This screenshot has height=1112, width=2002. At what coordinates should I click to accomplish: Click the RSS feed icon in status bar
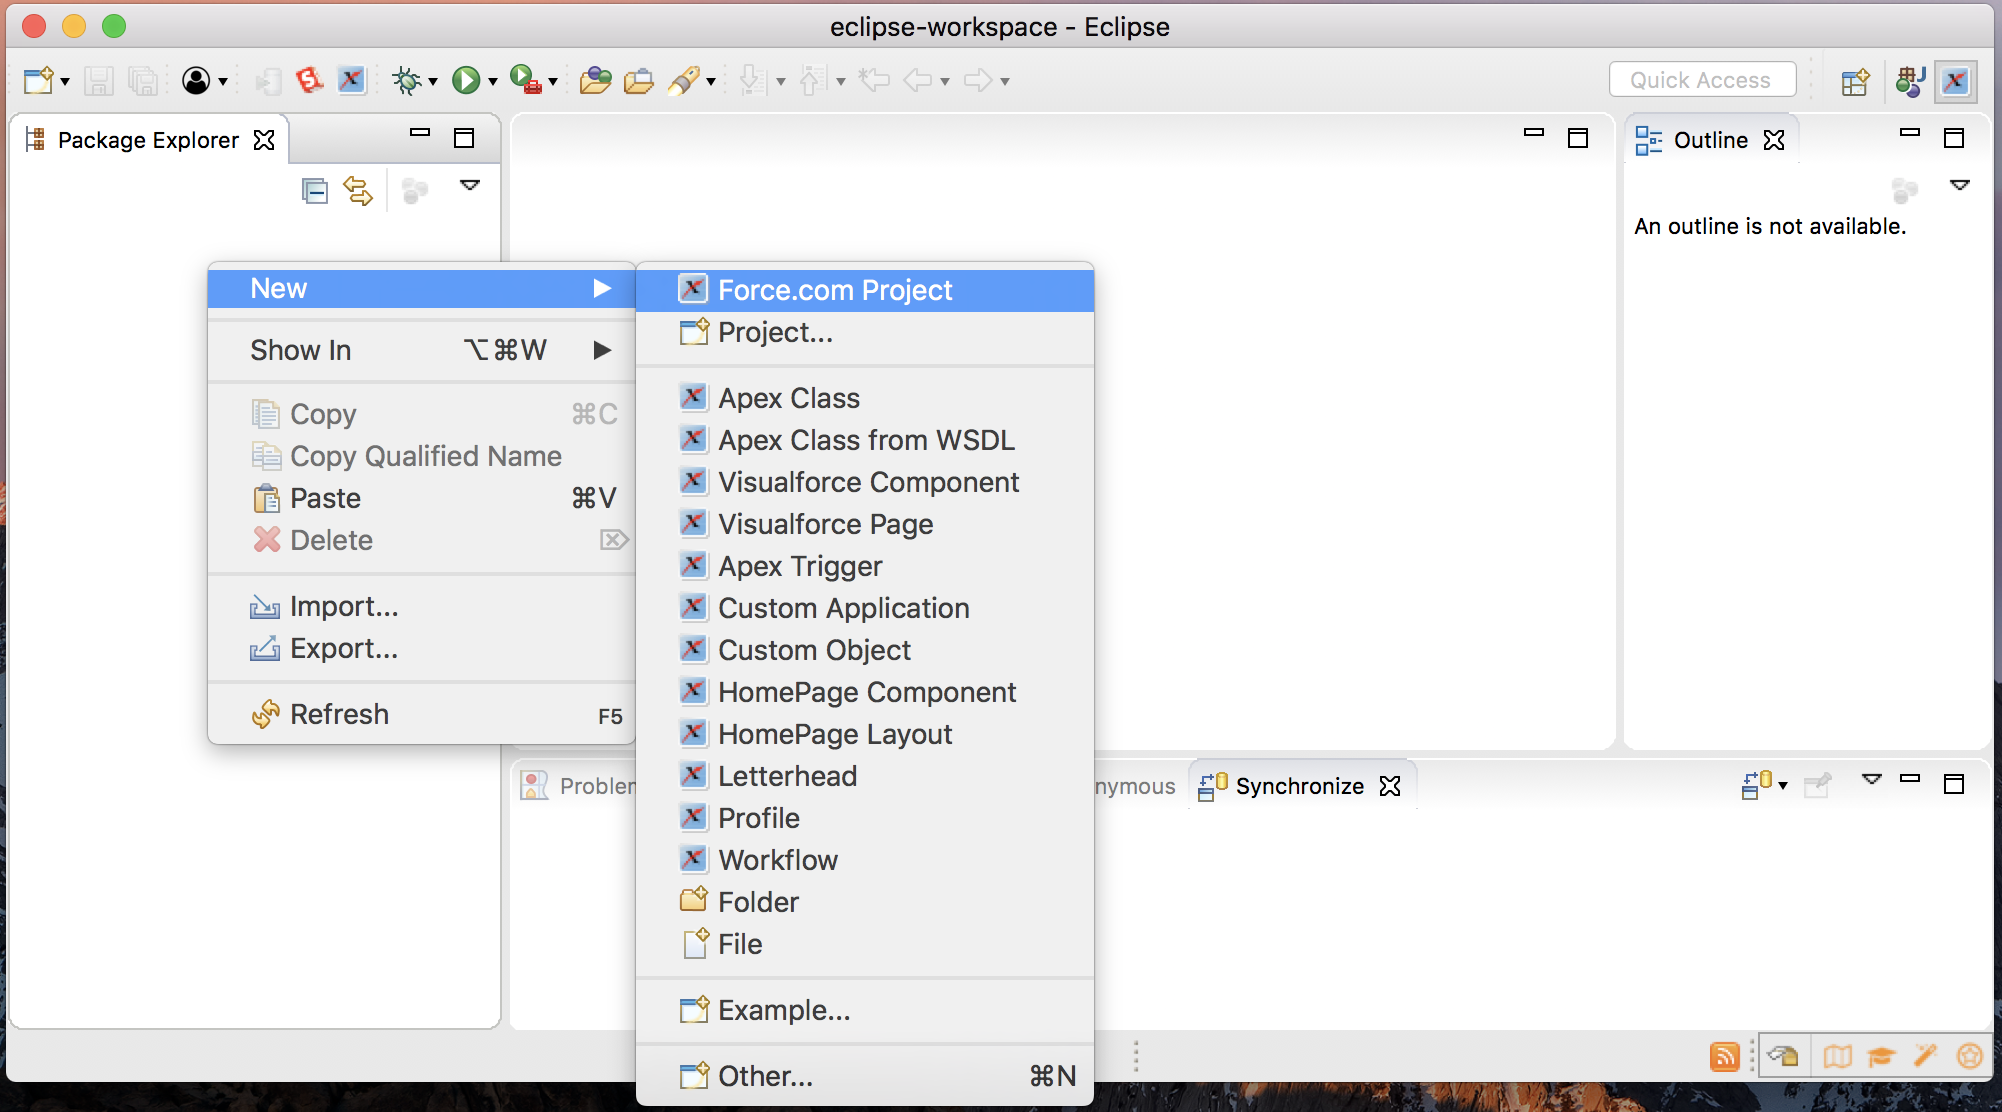(1724, 1056)
